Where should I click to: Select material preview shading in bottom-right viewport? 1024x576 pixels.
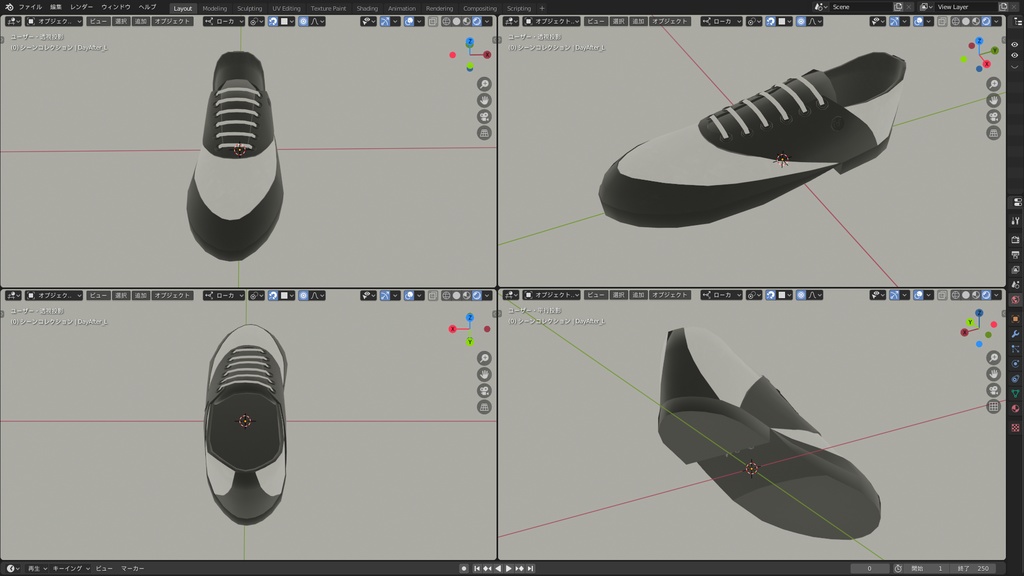pos(976,295)
